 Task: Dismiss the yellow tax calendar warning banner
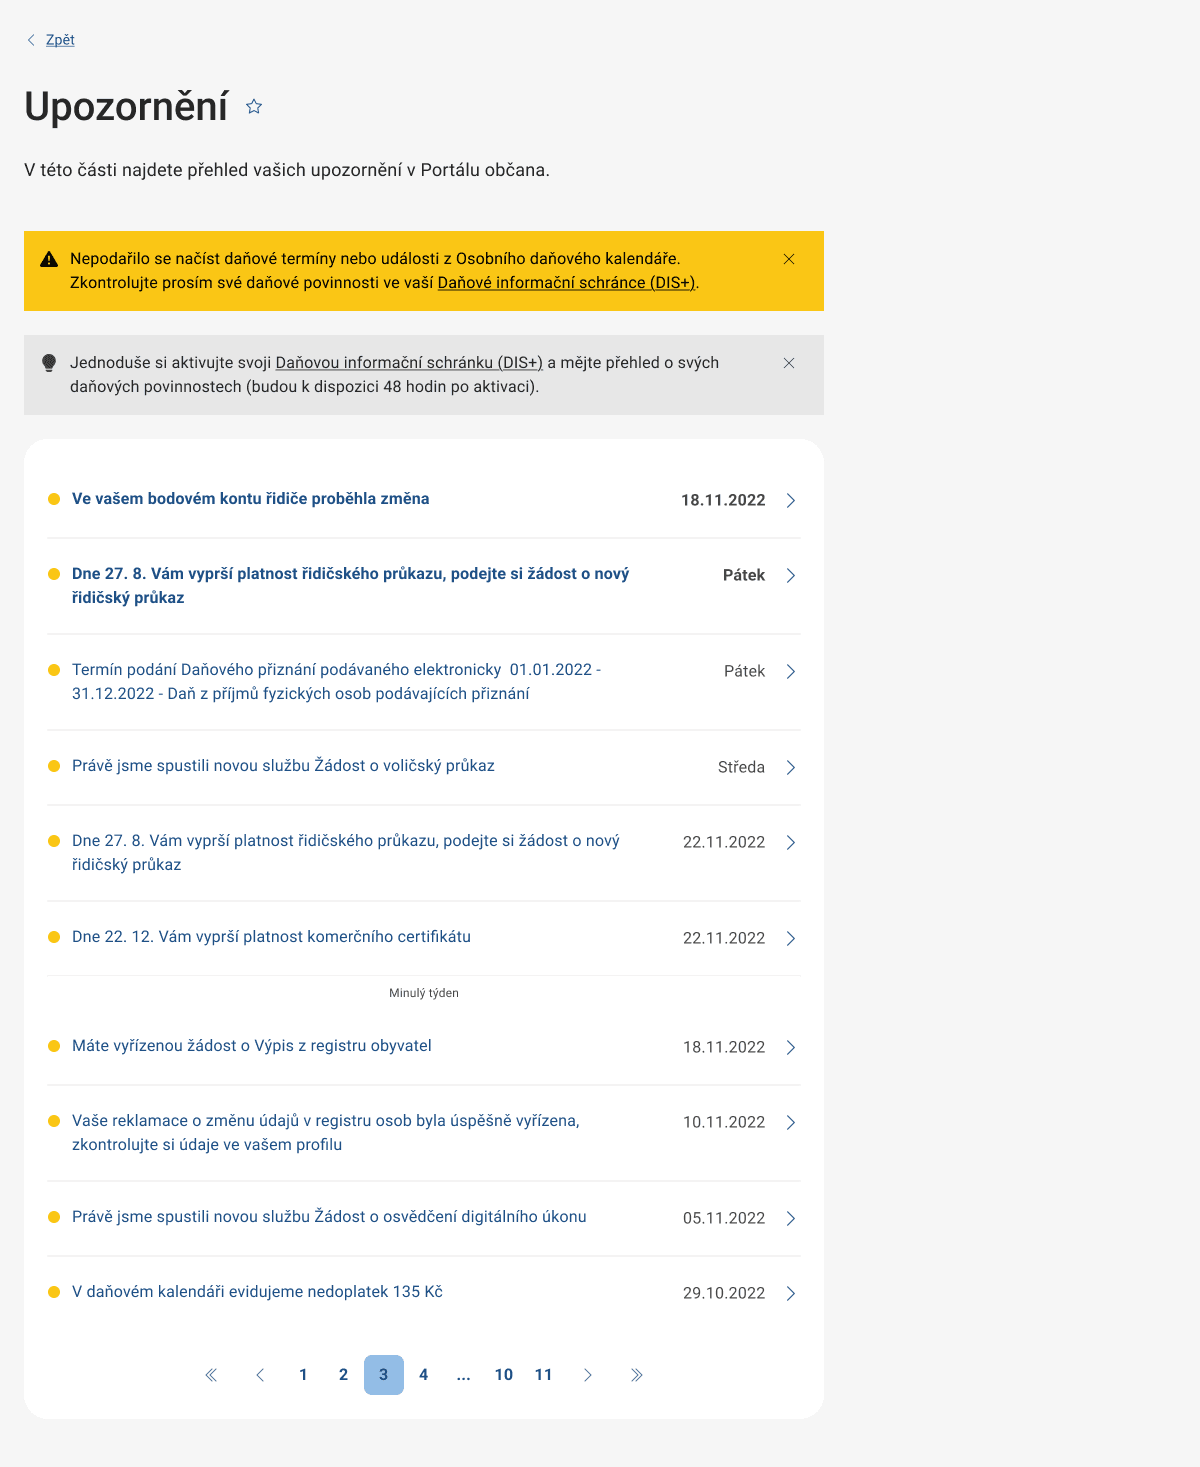pyautogui.click(x=789, y=259)
